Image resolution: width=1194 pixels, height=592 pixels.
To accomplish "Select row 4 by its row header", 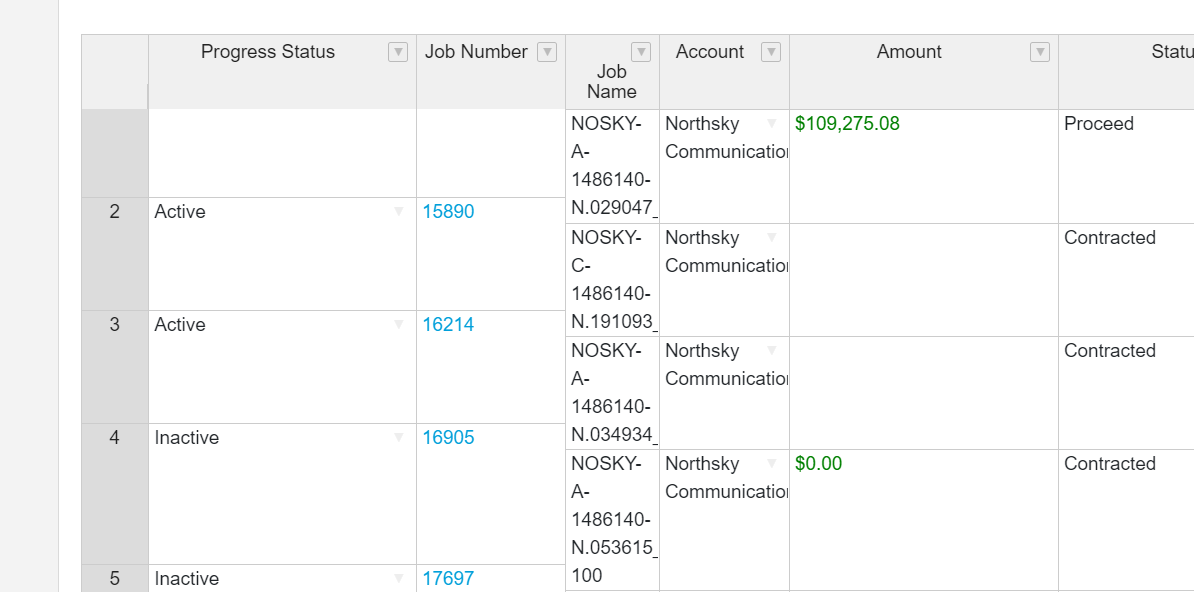I will click(x=114, y=438).
